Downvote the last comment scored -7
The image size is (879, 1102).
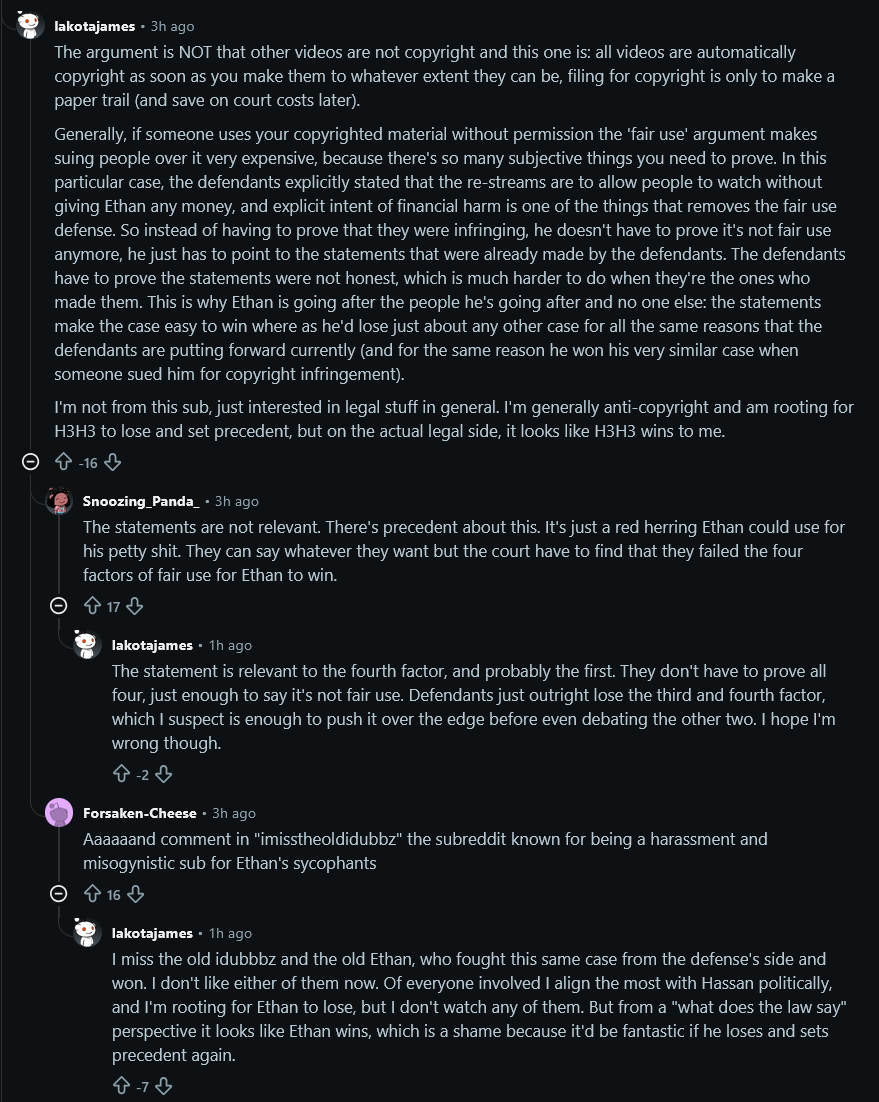[164, 1086]
